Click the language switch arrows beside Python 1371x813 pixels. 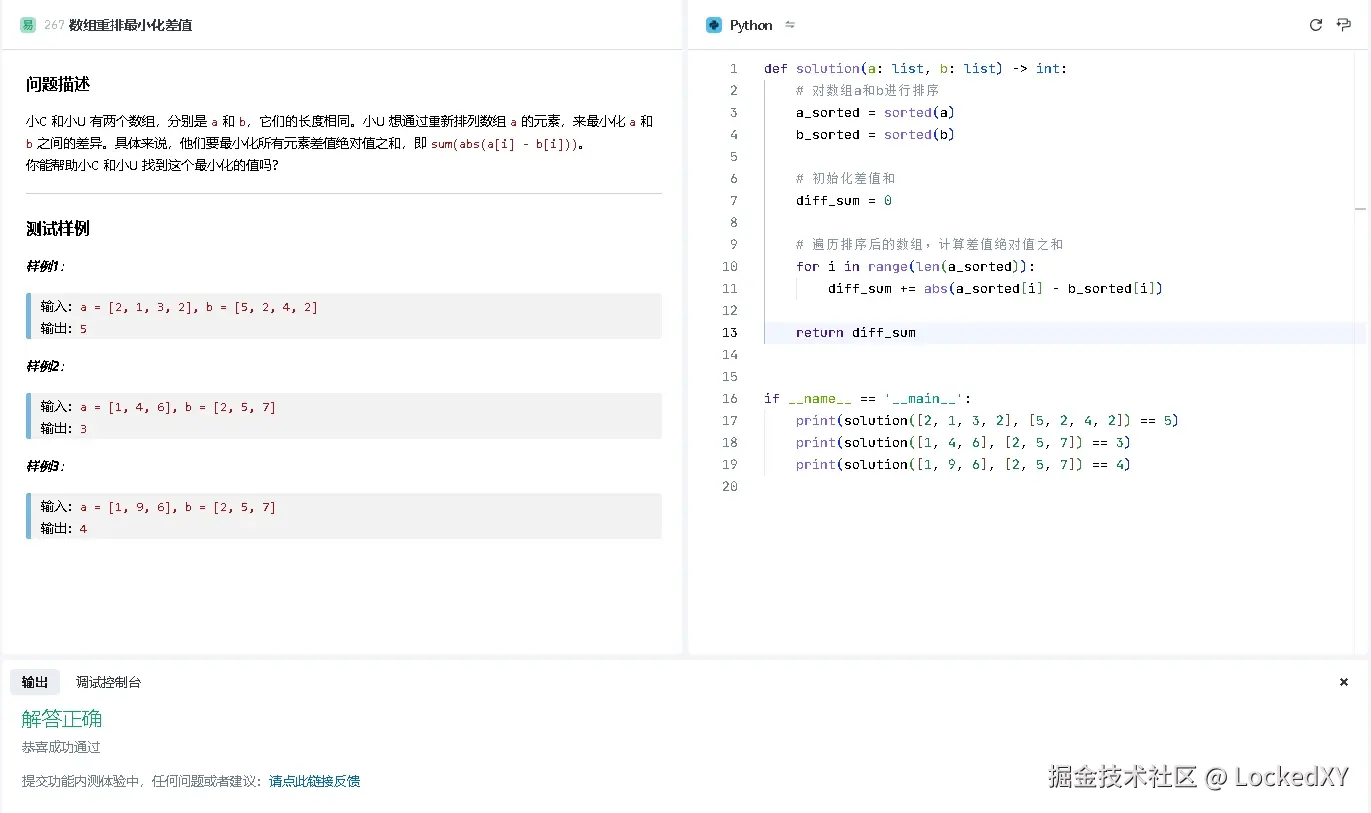point(789,25)
